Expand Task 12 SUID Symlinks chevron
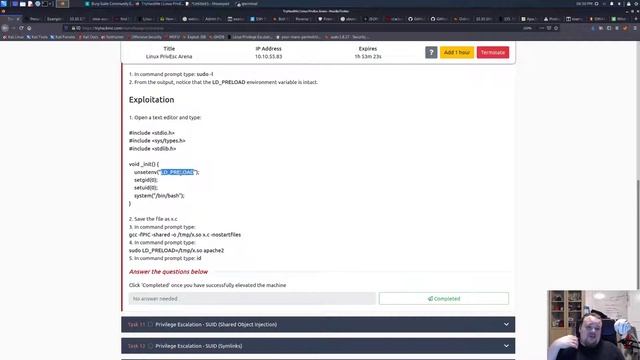Viewport: 640px width, 360px height. [506, 346]
